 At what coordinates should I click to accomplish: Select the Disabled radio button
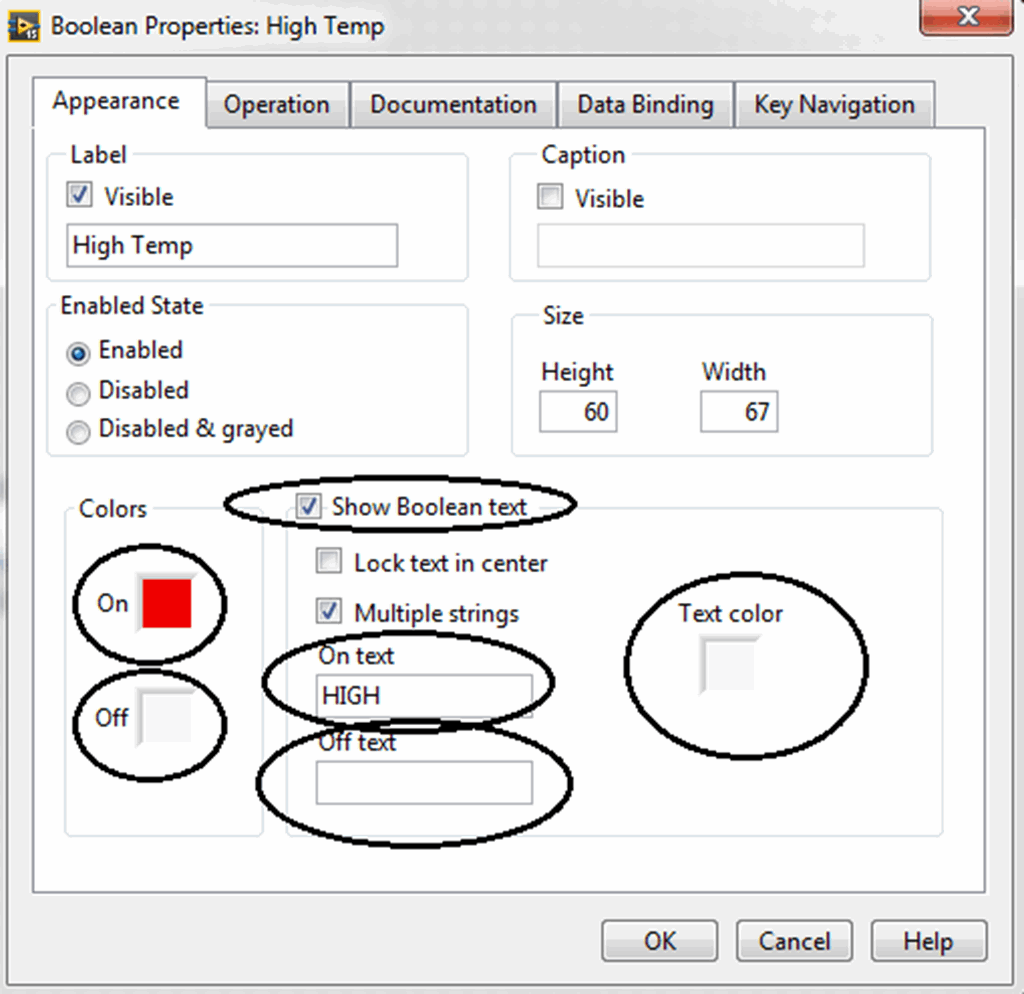pyautogui.click(x=78, y=393)
